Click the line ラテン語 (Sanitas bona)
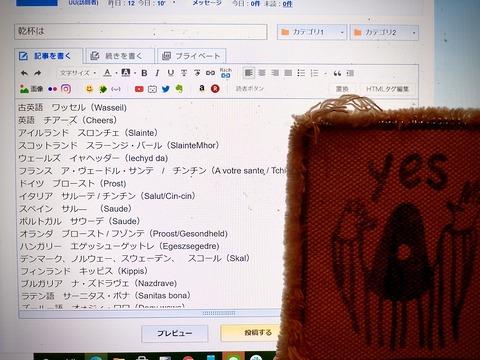This screenshot has height=360, width=480. 106,296
